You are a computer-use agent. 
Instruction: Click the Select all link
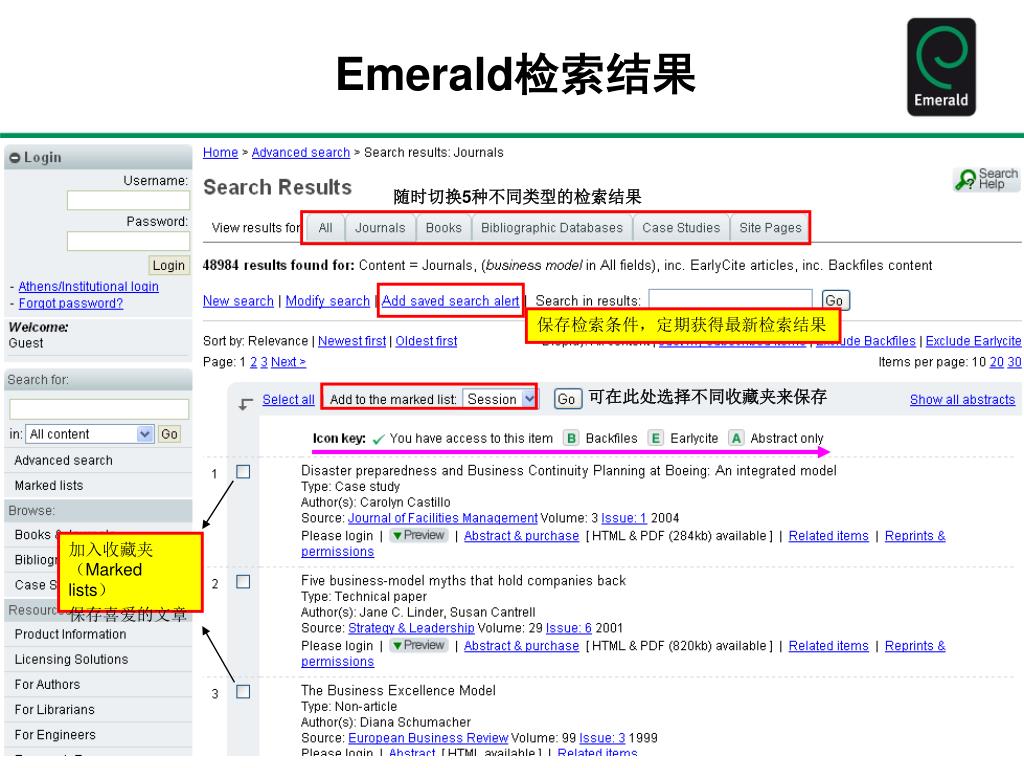(288, 400)
